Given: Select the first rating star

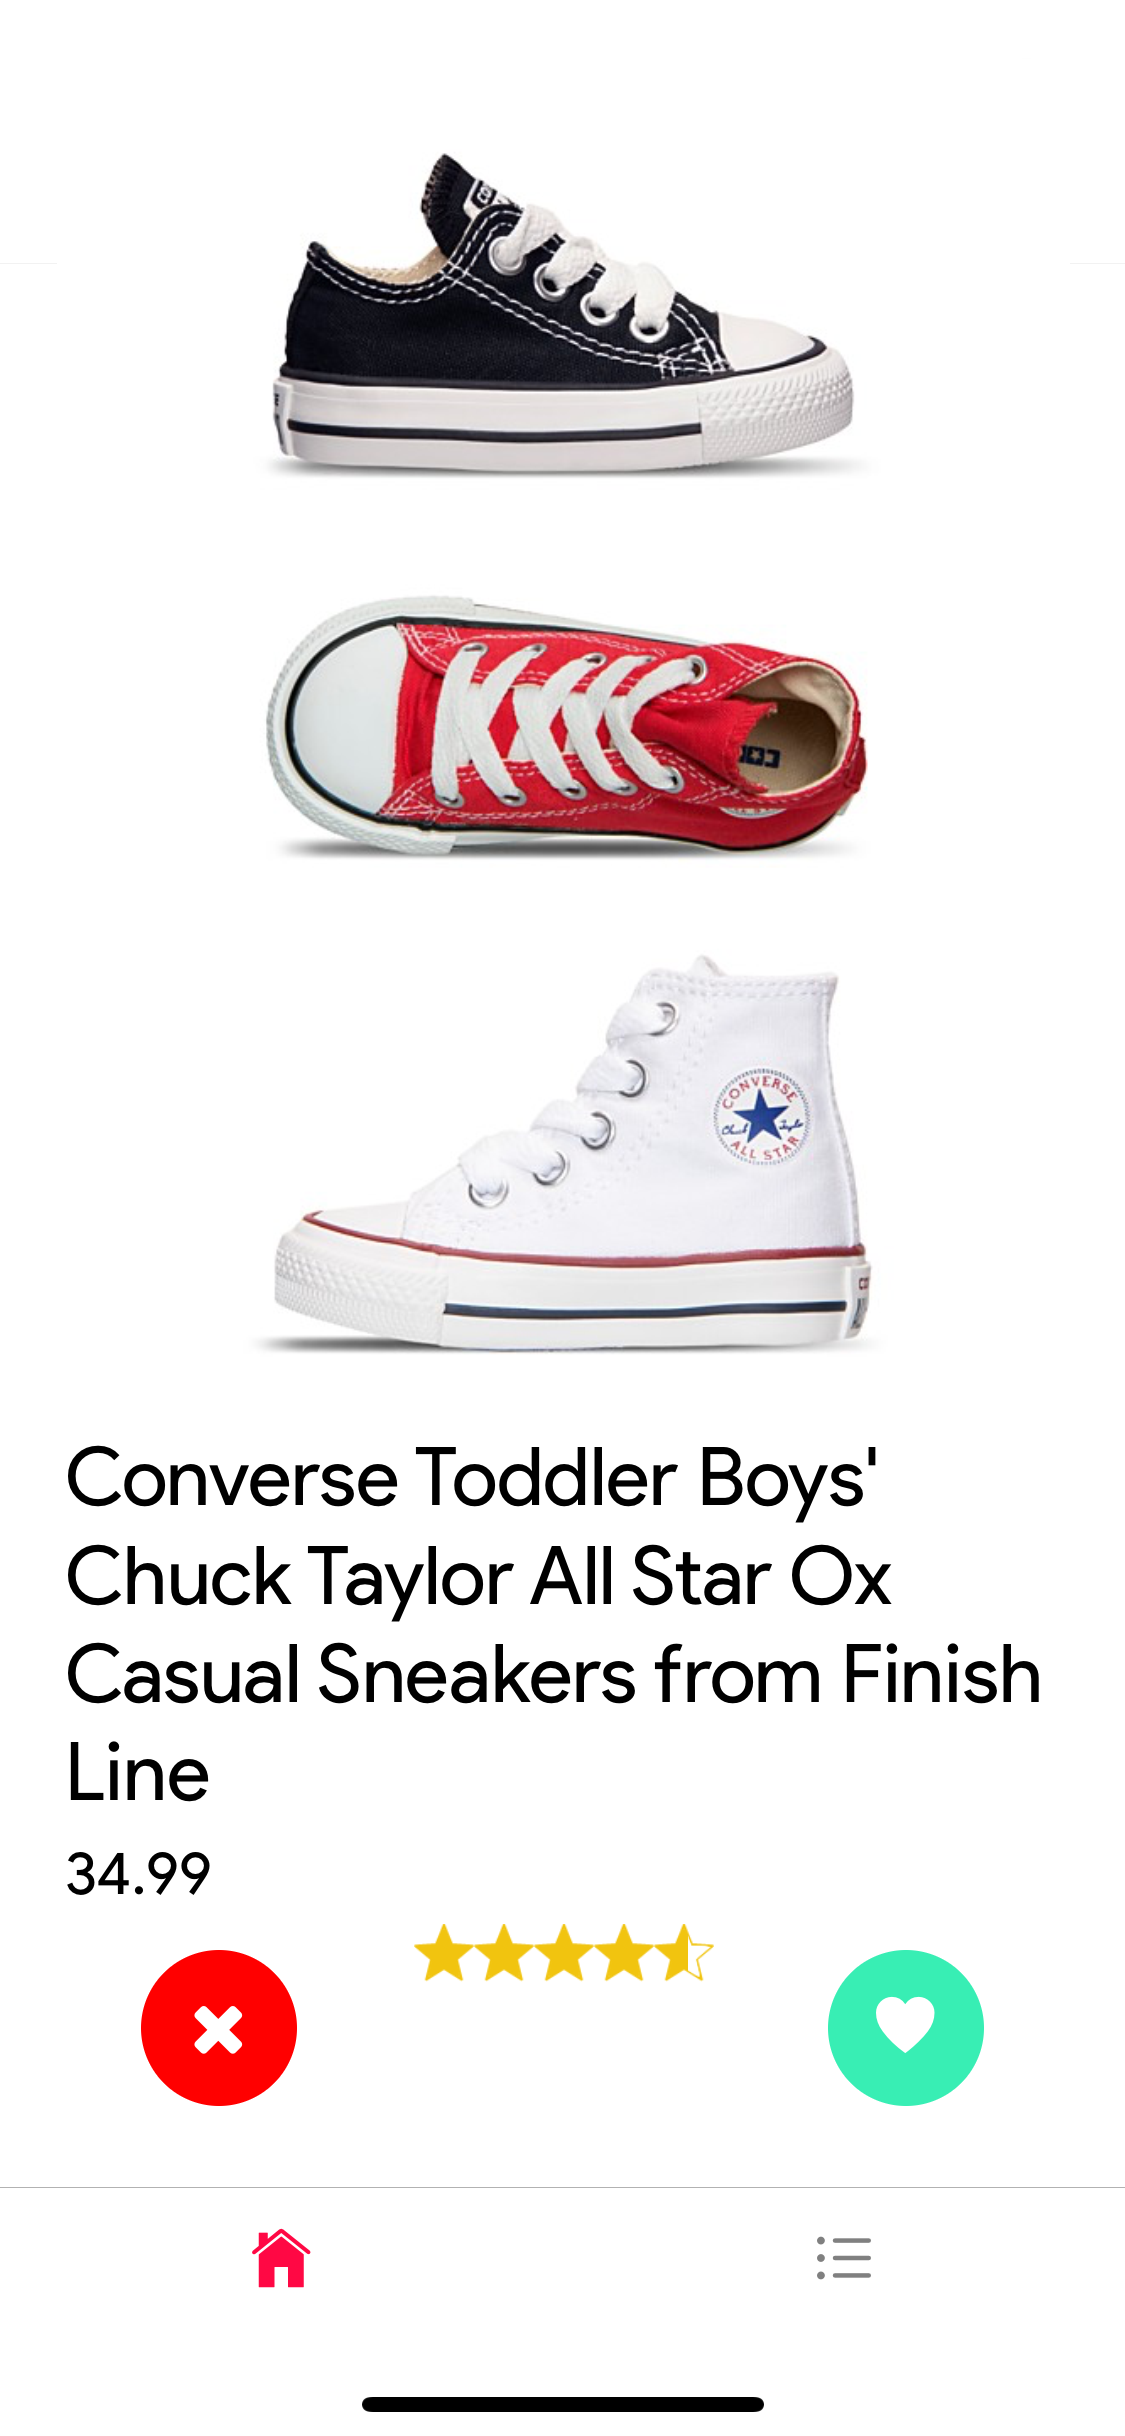Looking at the screenshot, I should (444, 1953).
